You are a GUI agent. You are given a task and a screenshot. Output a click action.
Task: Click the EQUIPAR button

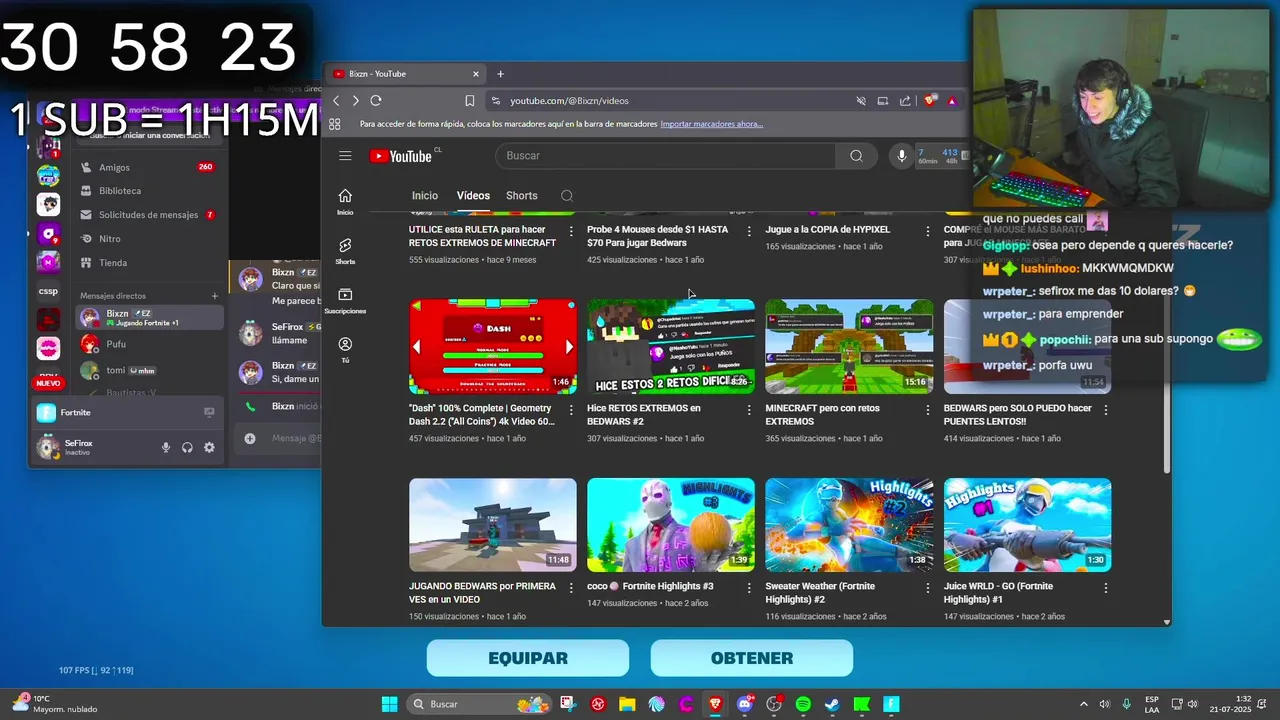tap(528, 658)
